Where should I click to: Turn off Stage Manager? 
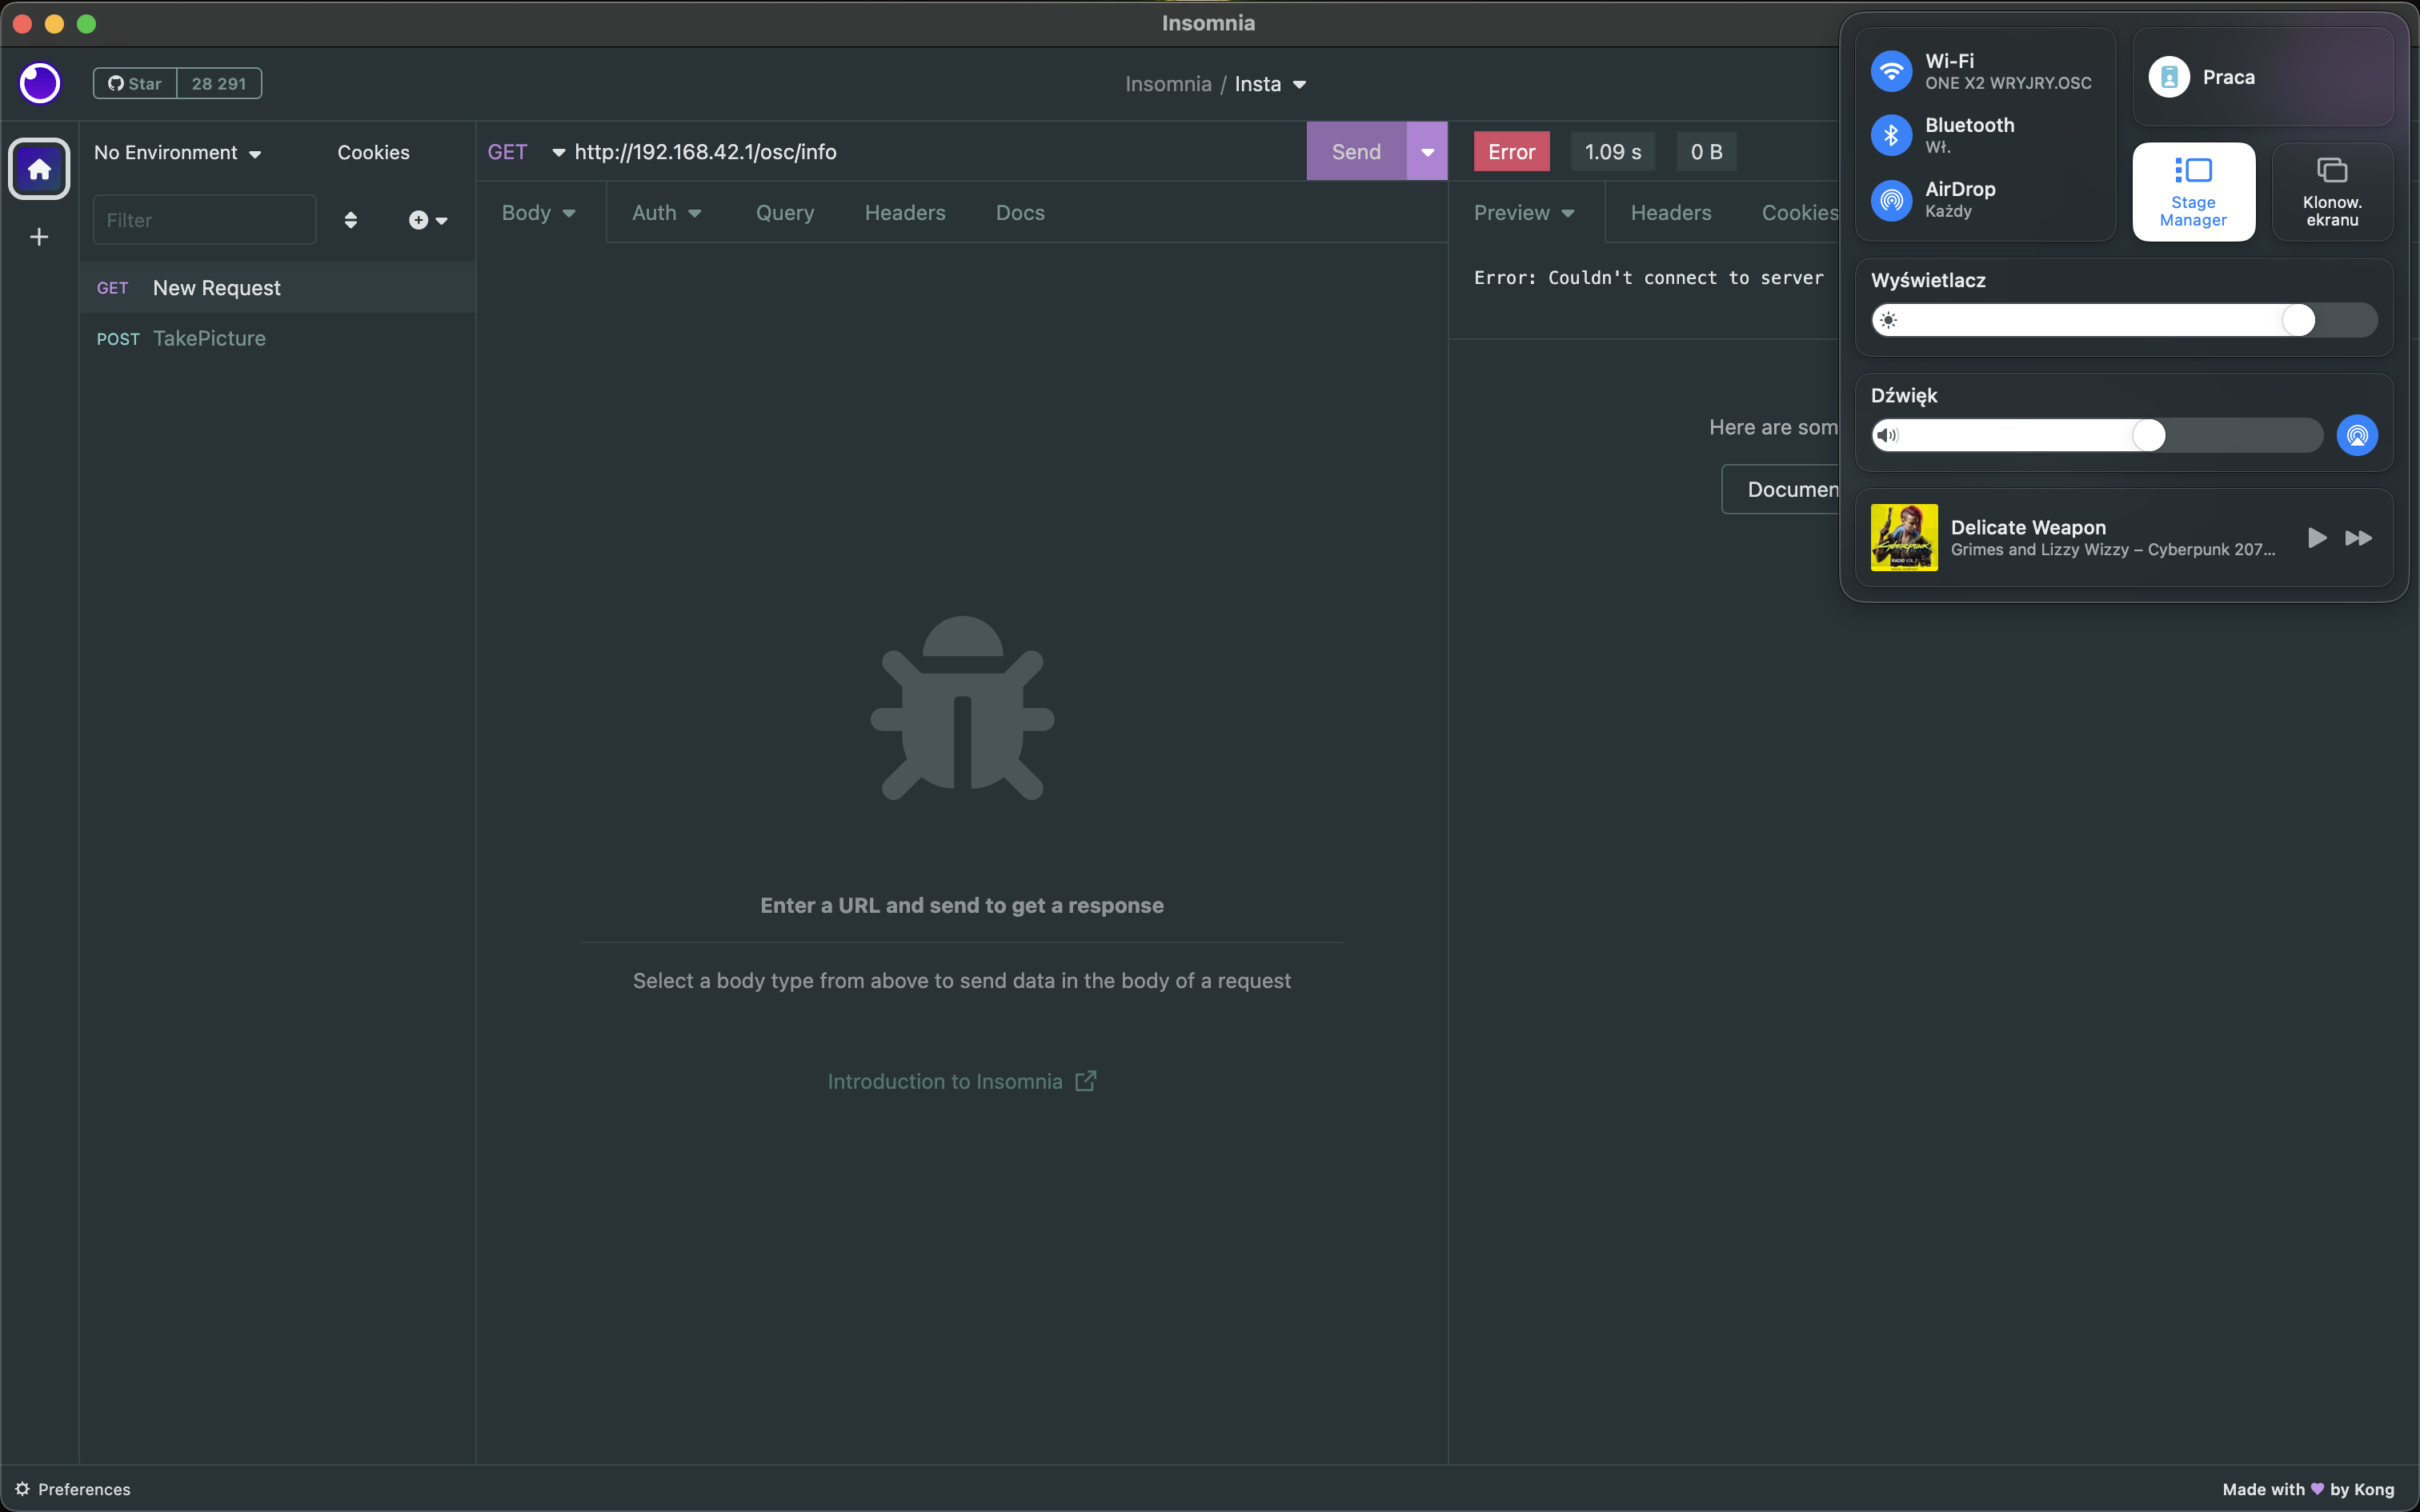pyautogui.click(x=2193, y=190)
